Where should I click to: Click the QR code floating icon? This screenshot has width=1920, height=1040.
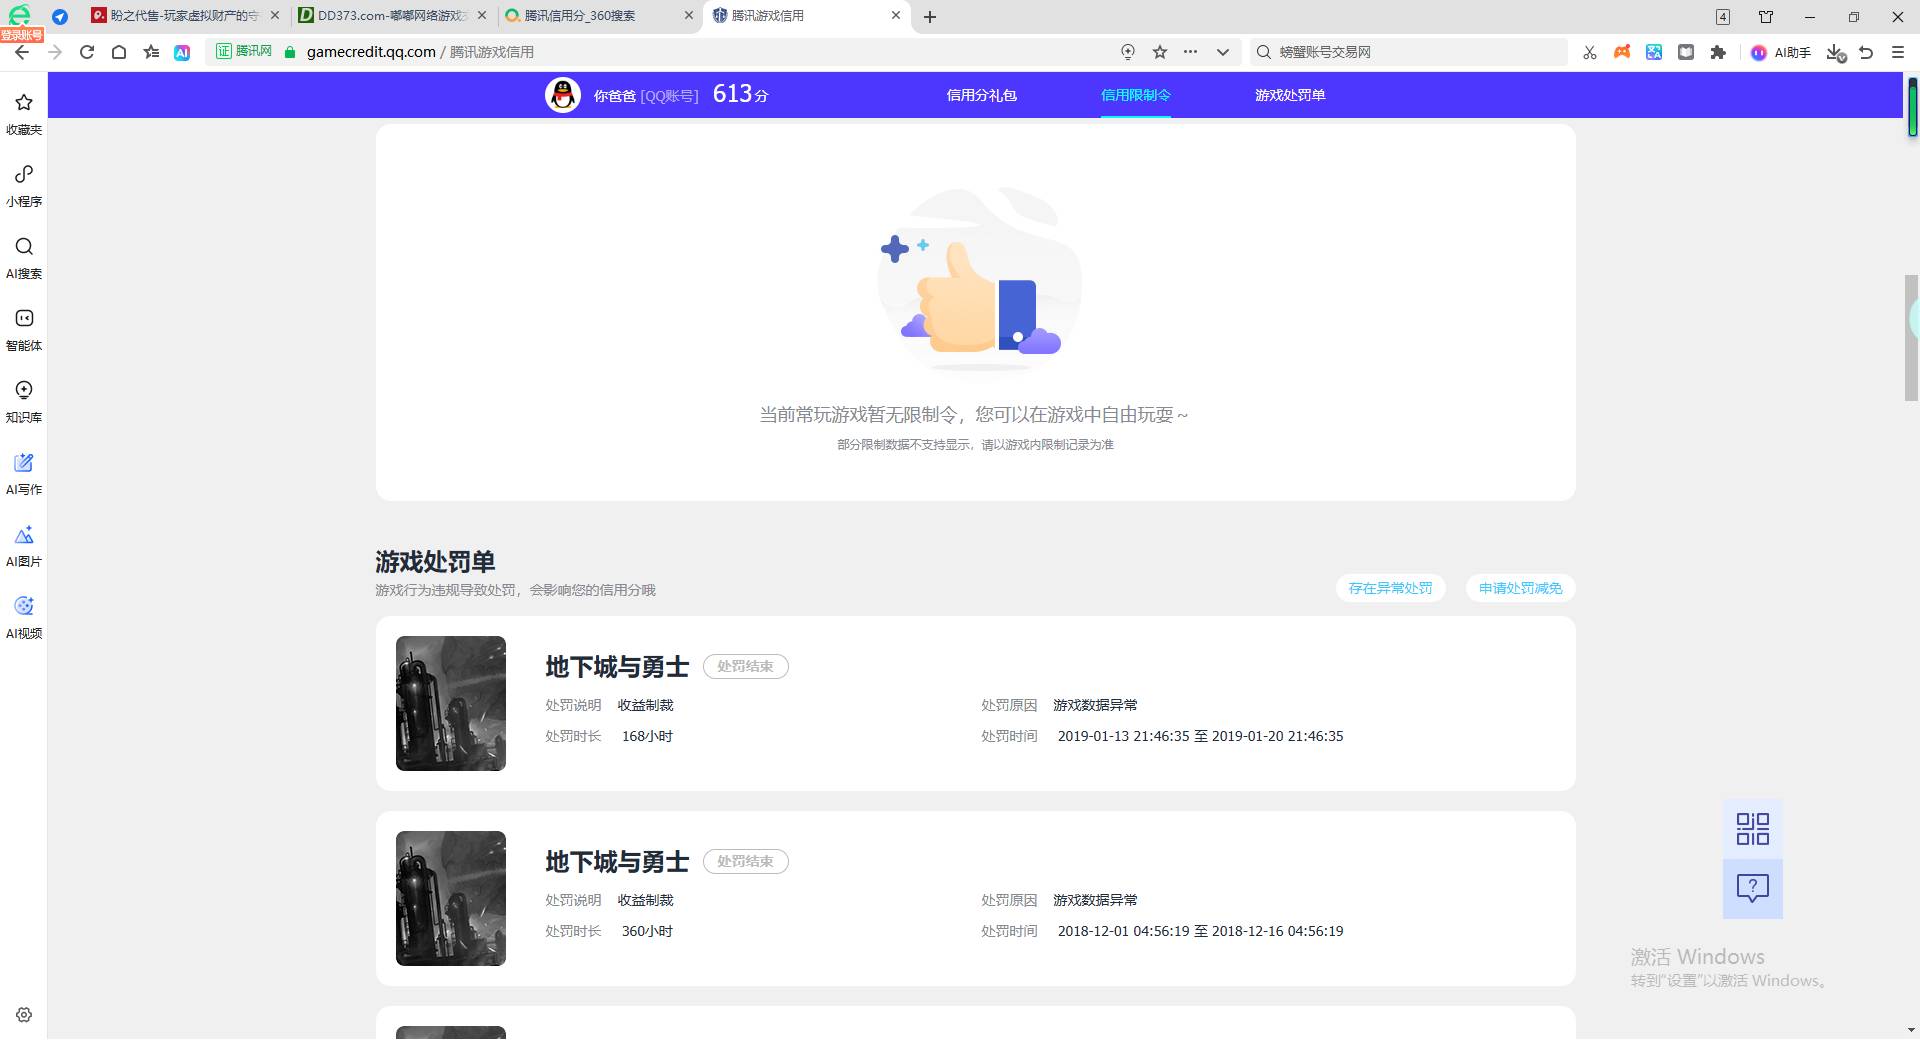pos(1752,829)
